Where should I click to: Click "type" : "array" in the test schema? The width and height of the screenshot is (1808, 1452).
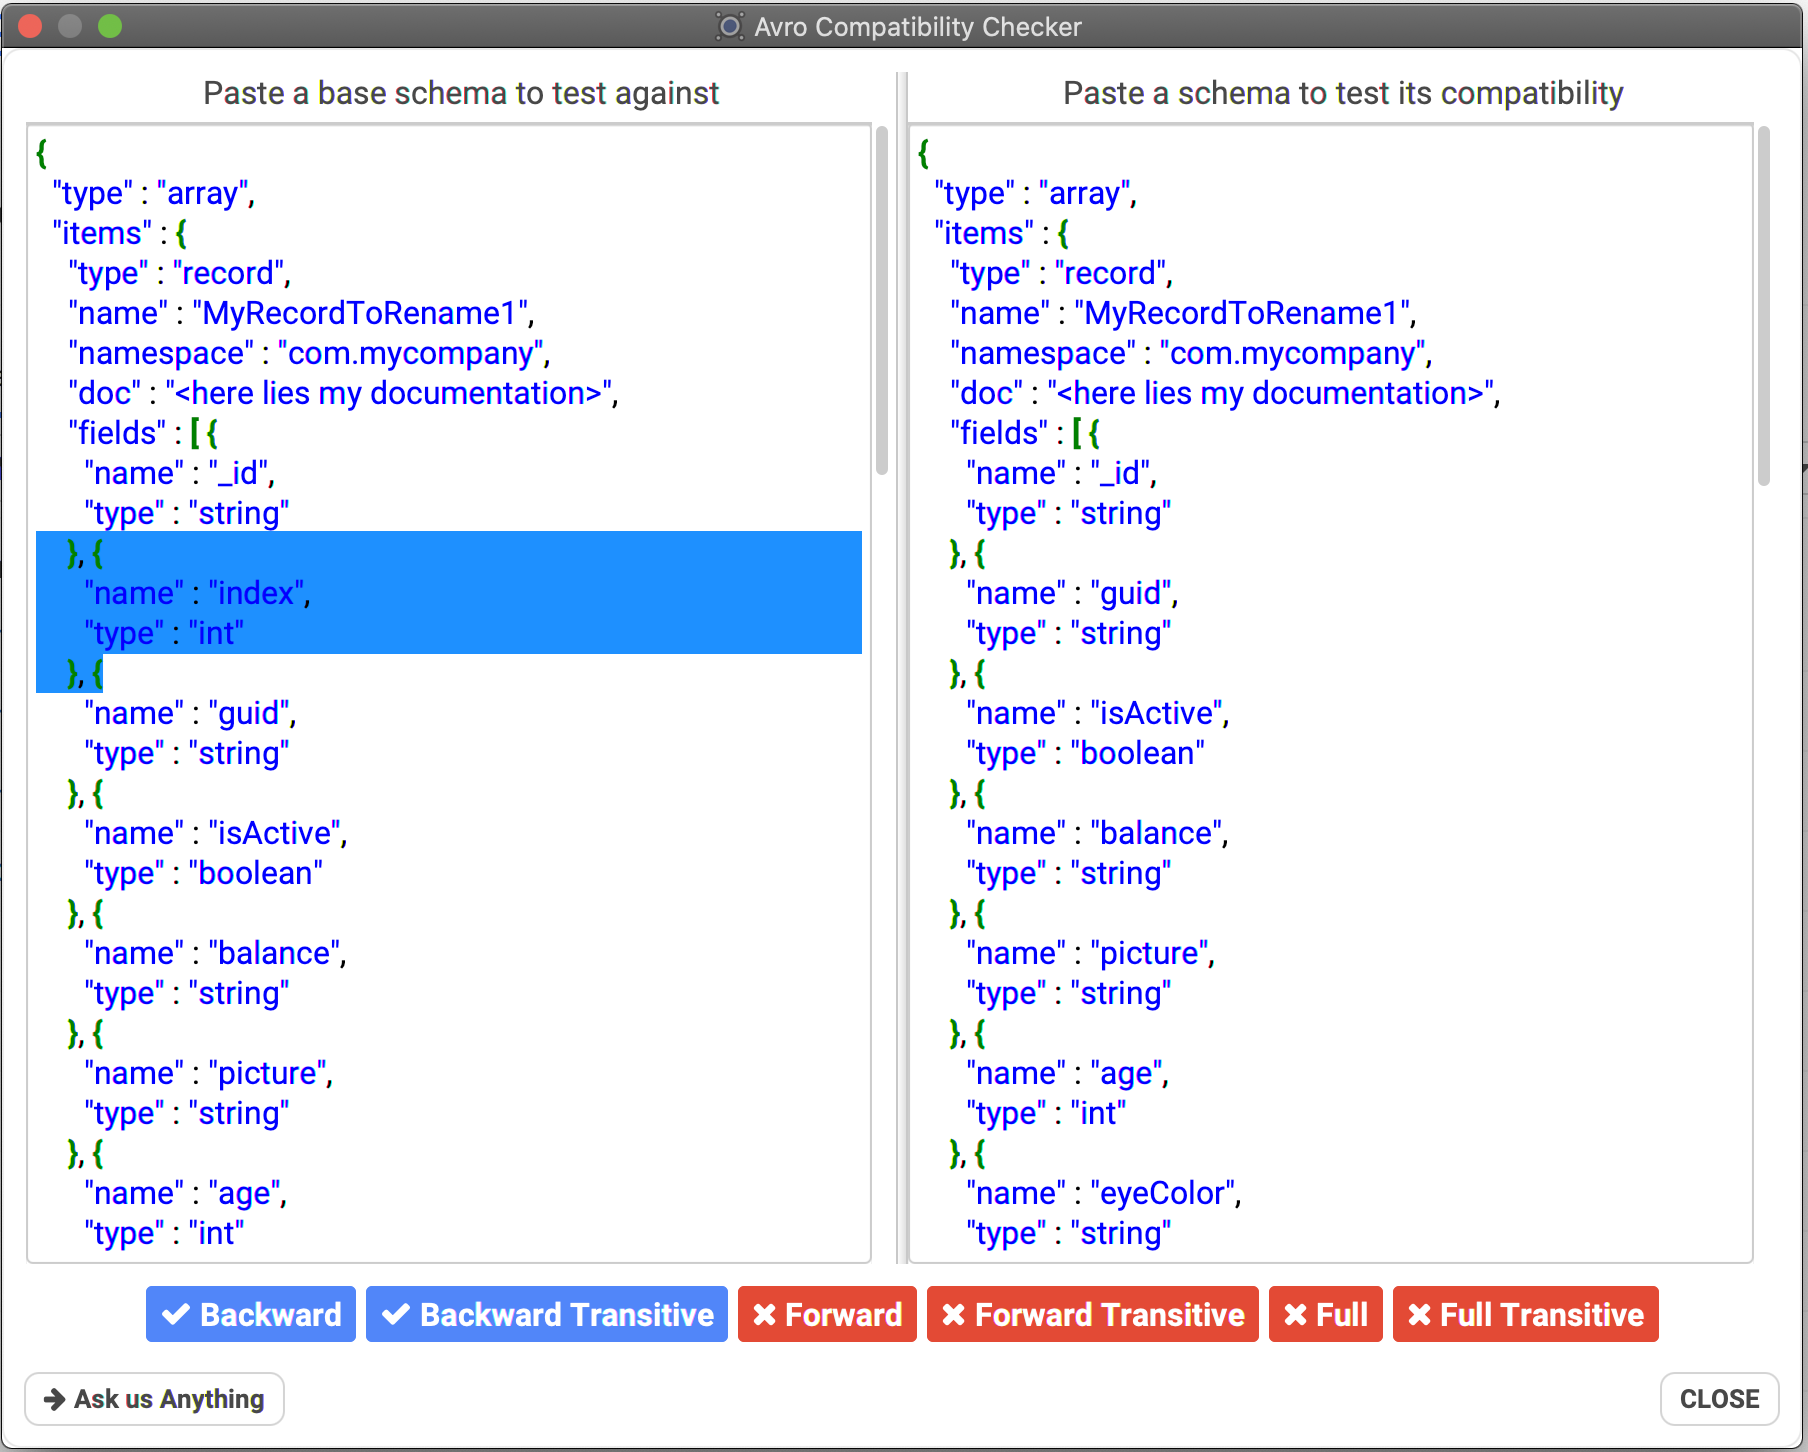1036,193
